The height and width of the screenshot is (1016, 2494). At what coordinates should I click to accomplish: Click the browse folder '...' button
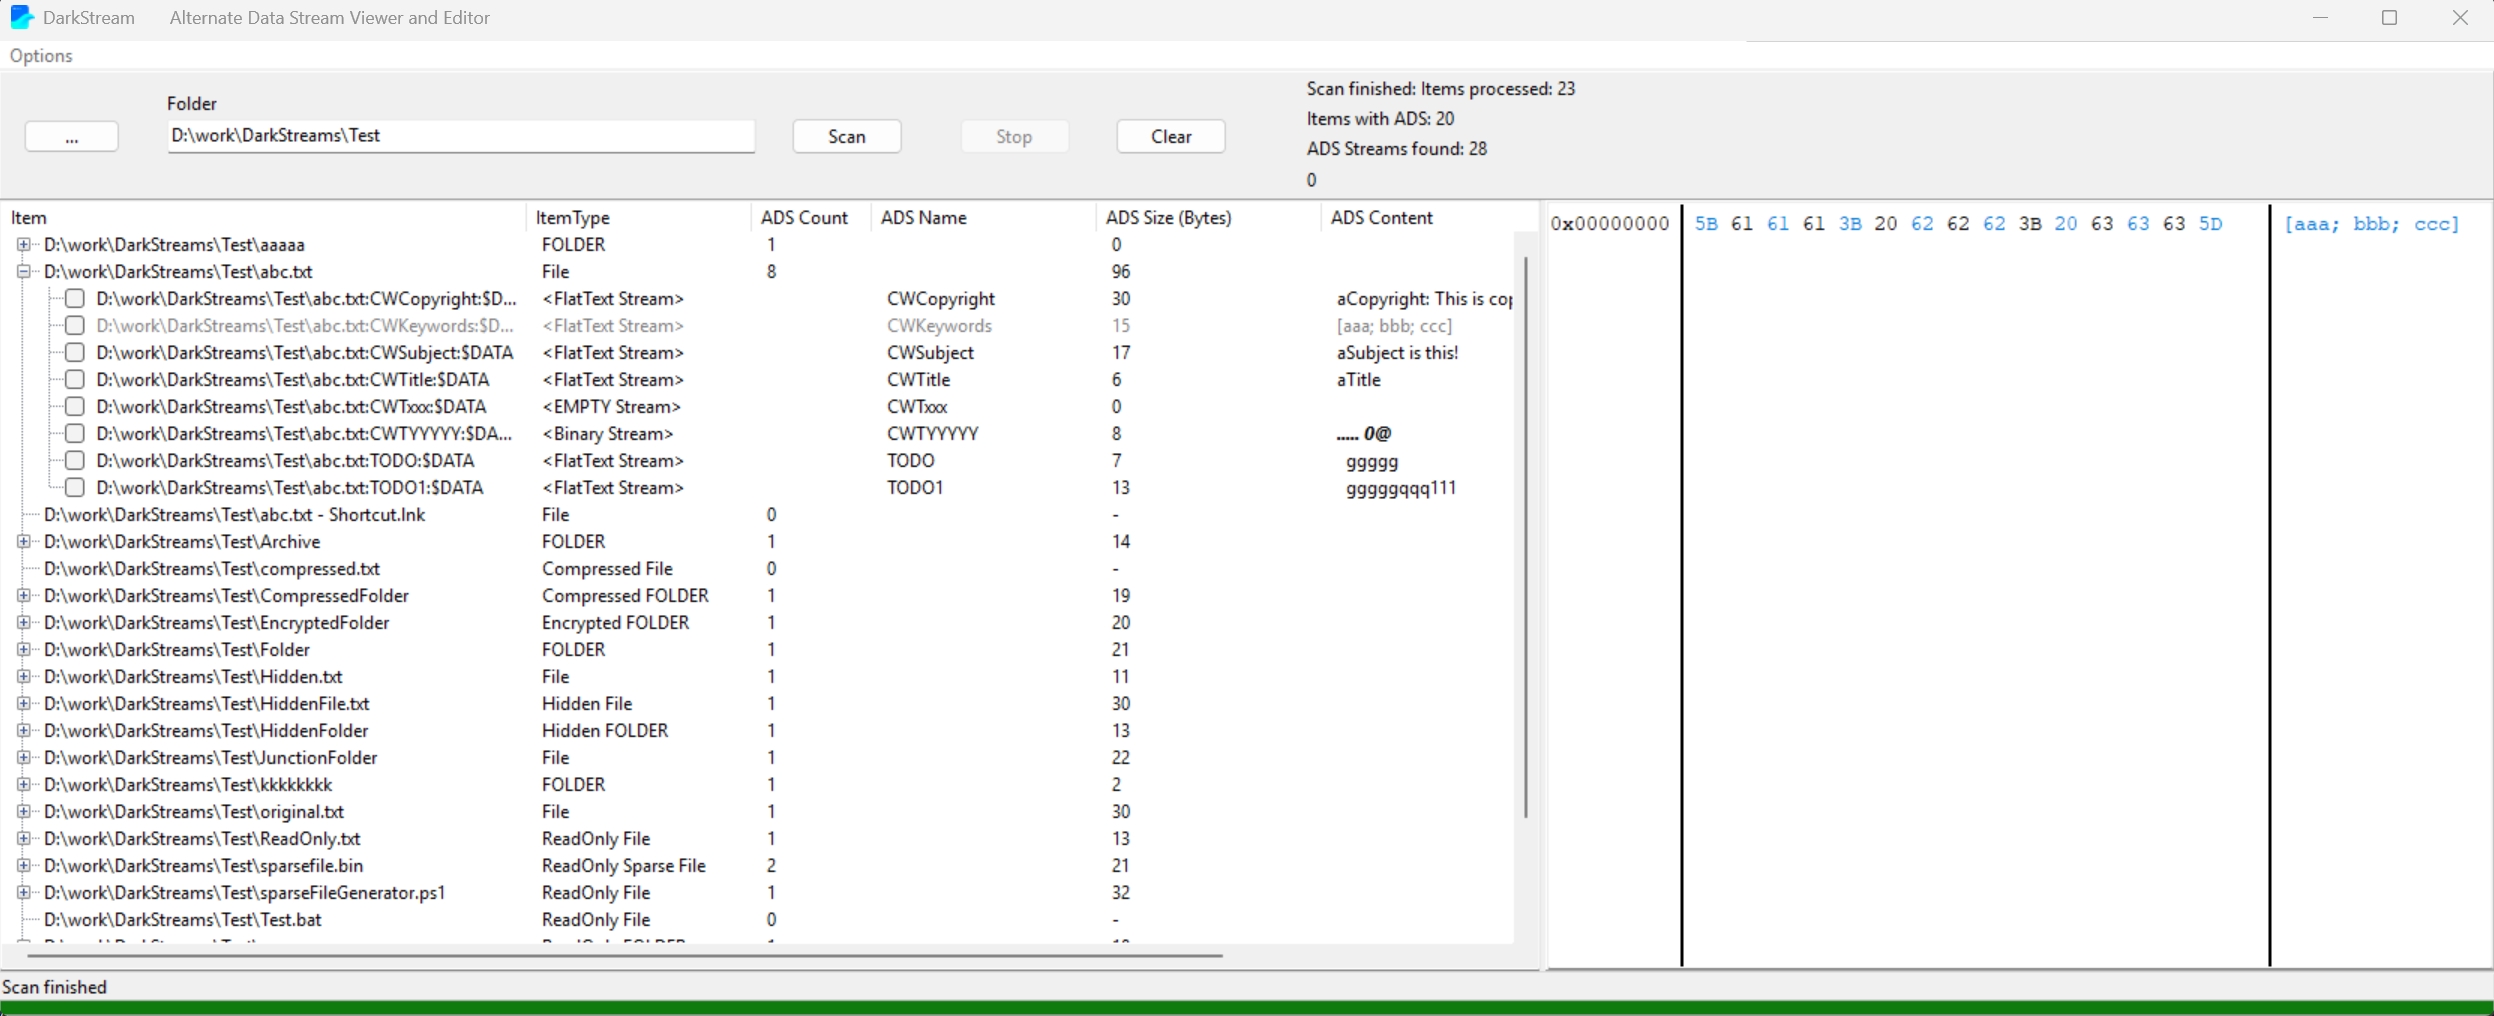(71, 137)
